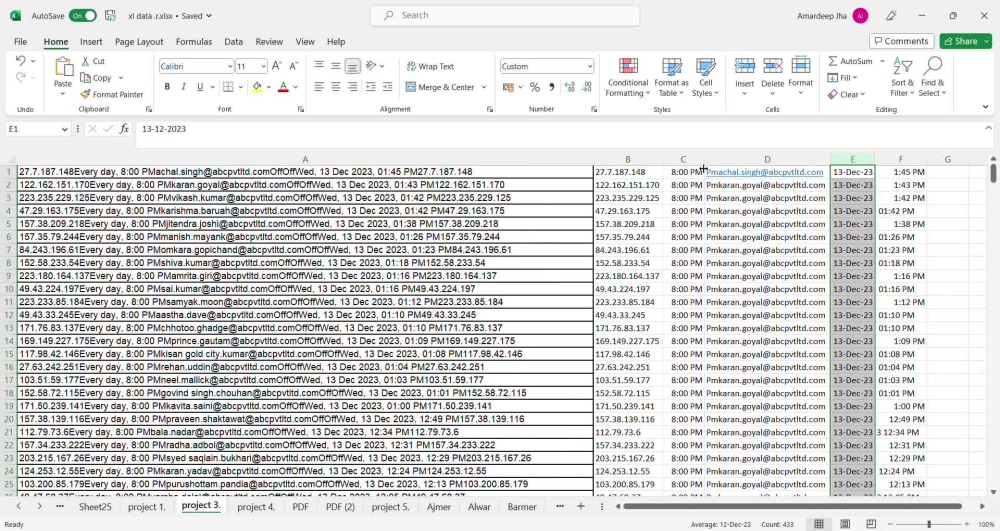This screenshot has width=1000, height=531.
Task: Click Merge & Center
Action: tap(440, 87)
